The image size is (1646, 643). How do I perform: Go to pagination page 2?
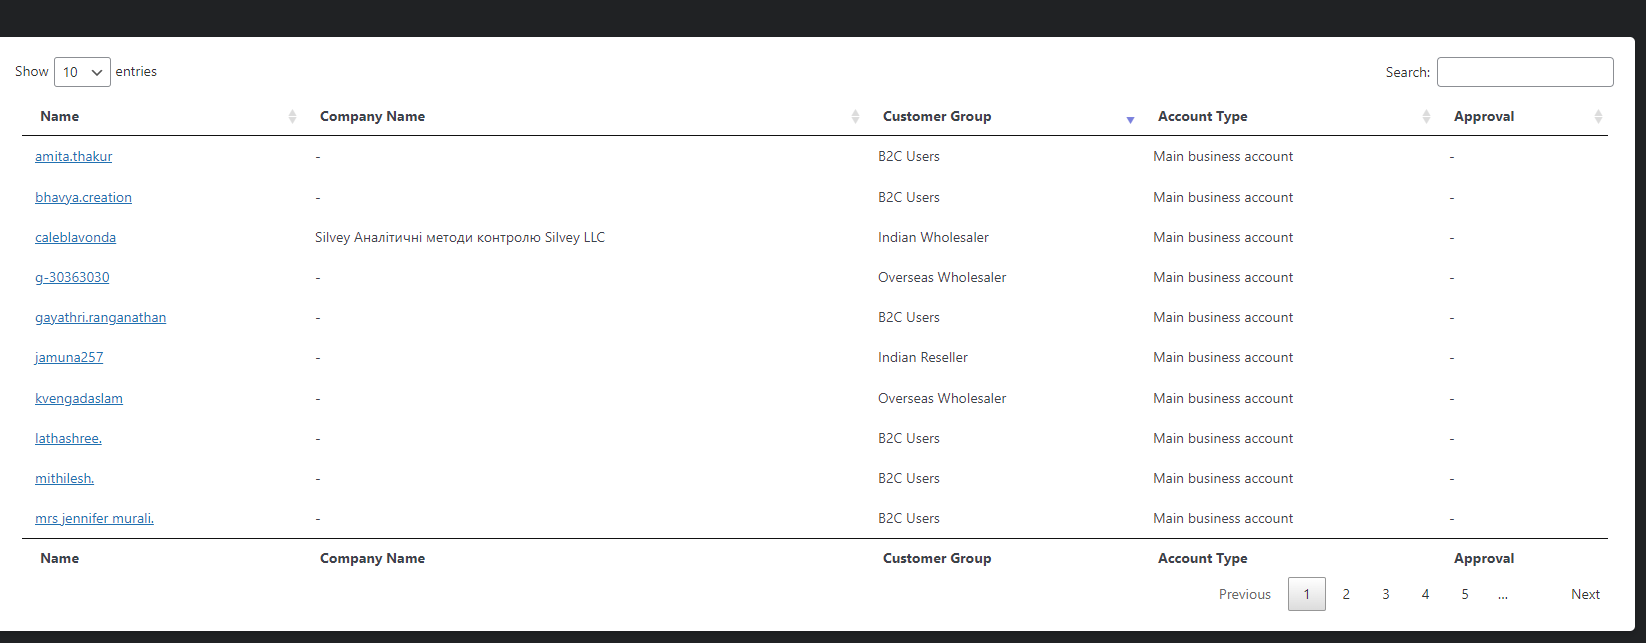coord(1346,594)
